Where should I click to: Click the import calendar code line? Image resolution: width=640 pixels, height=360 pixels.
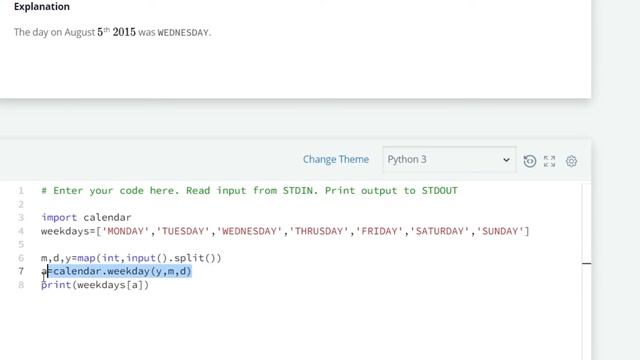click(86, 217)
